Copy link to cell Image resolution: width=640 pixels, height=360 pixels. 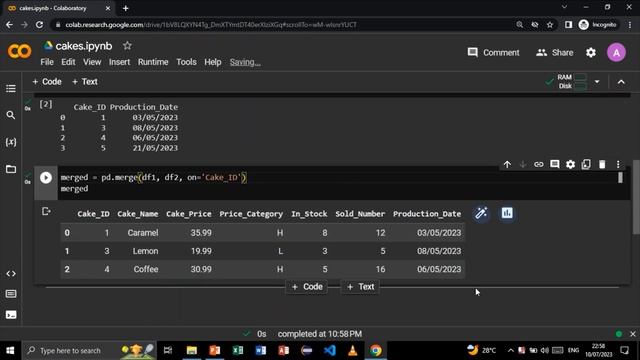[x=539, y=164]
